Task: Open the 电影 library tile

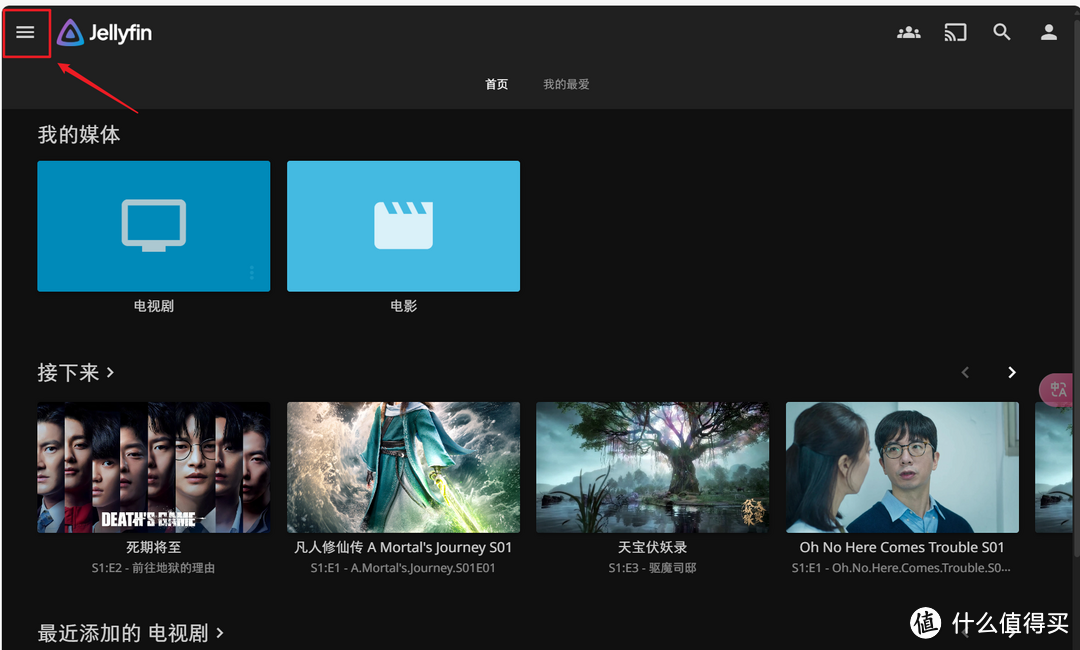Action: [x=403, y=226]
